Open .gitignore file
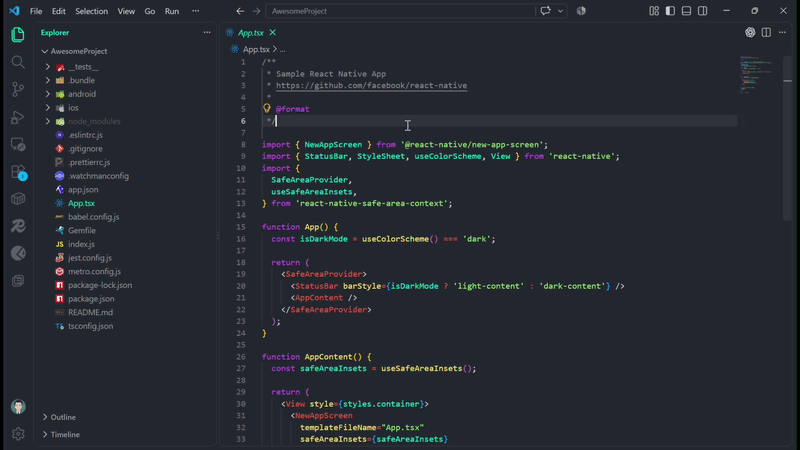The height and width of the screenshot is (450, 800). 85,148
